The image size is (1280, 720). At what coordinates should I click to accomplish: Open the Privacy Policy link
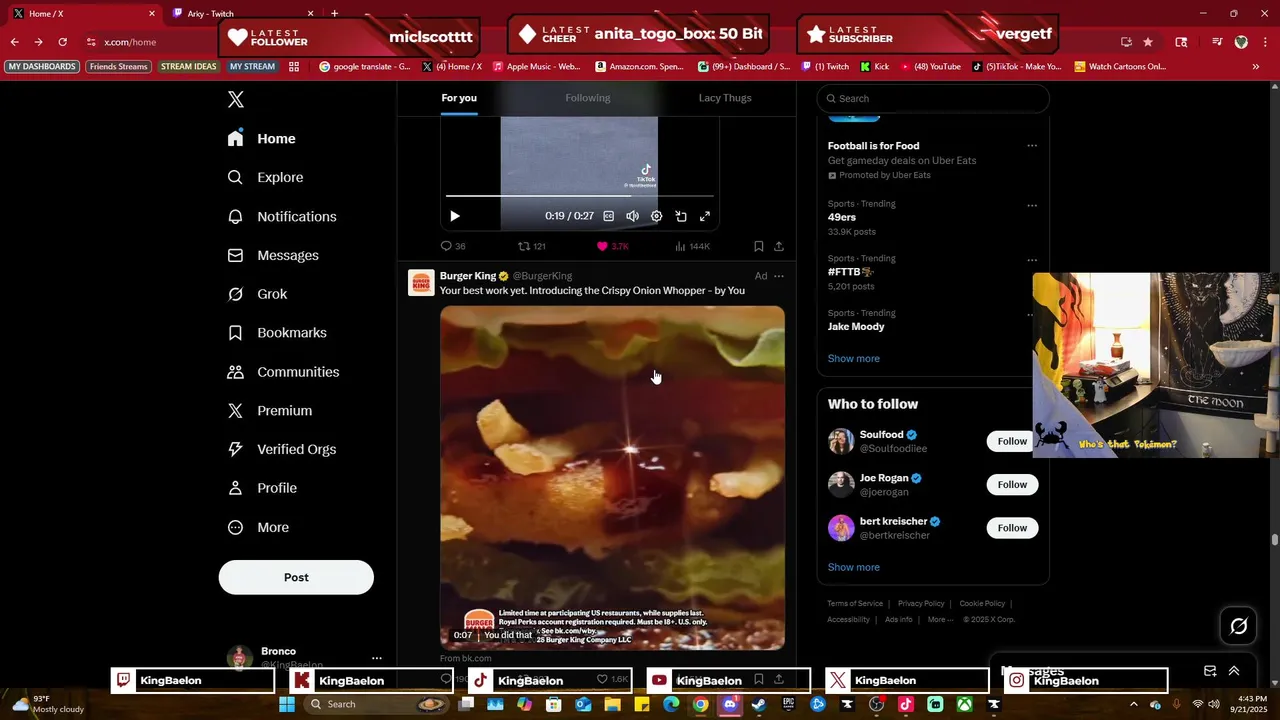point(921,604)
